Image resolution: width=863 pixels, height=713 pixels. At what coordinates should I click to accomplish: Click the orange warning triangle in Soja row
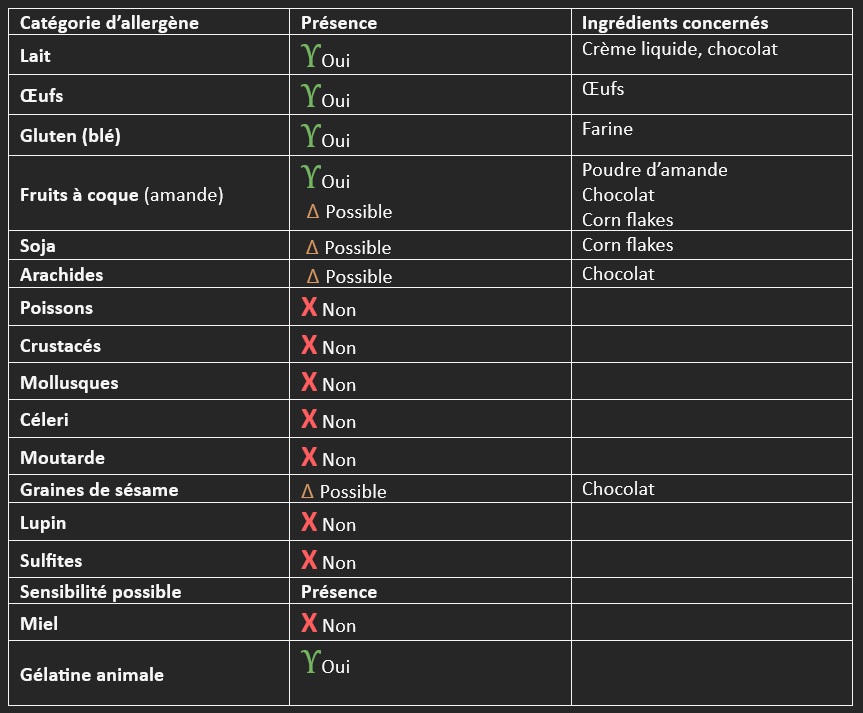coord(312,247)
